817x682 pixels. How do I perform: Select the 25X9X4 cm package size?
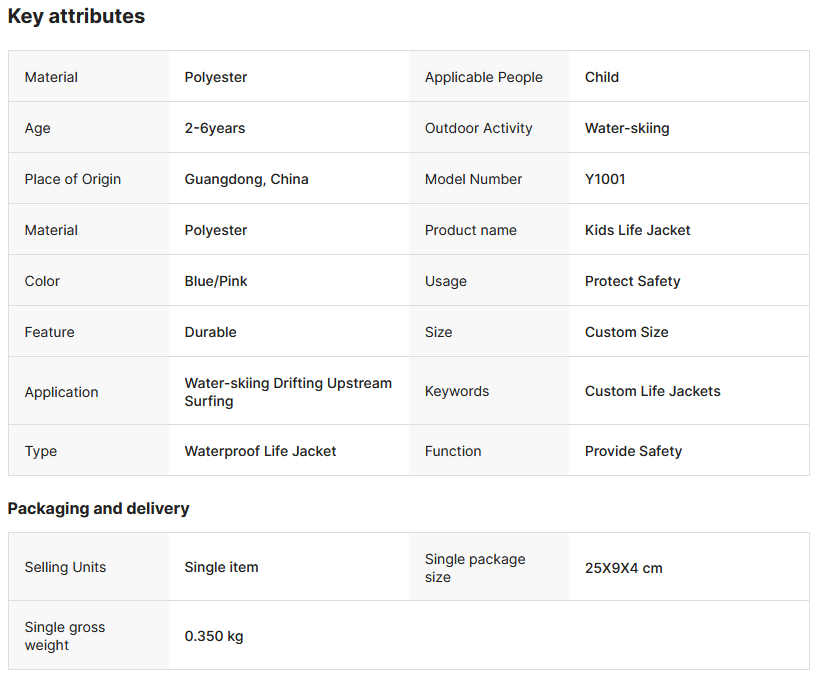point(623,568)
